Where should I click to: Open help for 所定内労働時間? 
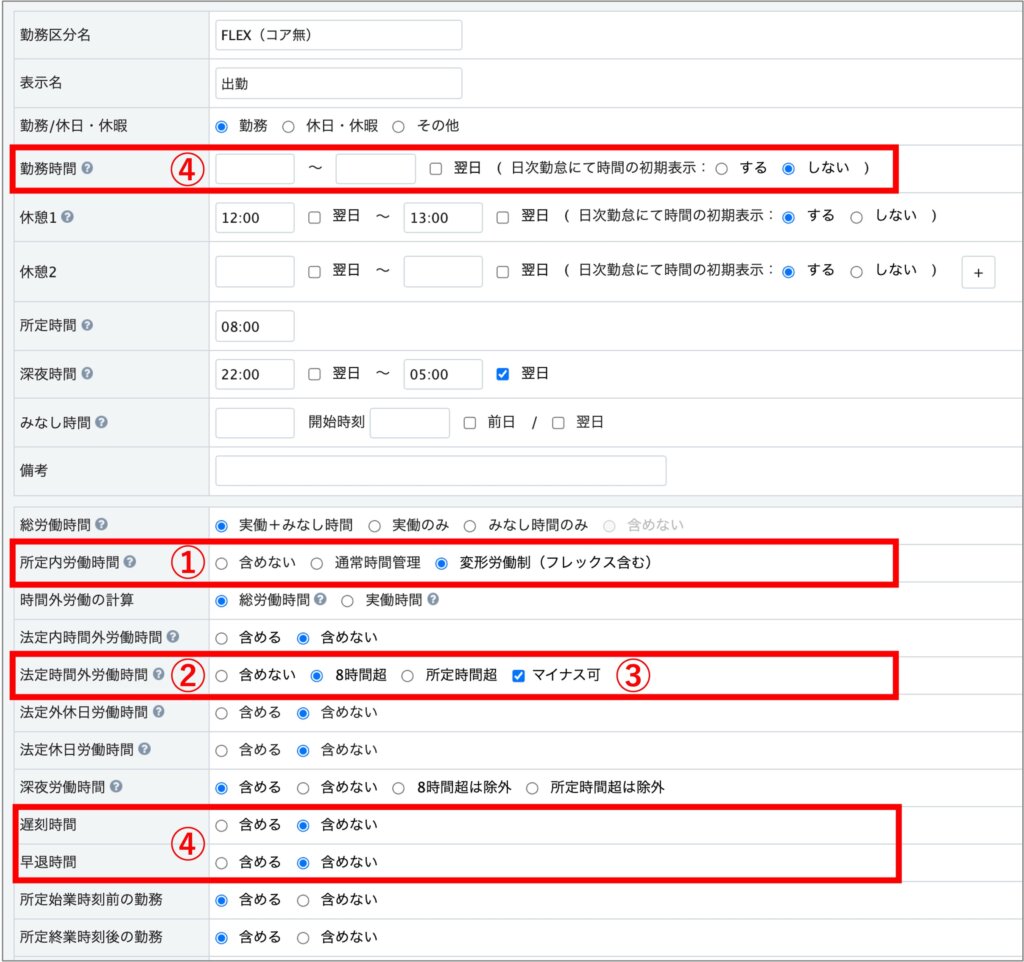pos(129,562)
